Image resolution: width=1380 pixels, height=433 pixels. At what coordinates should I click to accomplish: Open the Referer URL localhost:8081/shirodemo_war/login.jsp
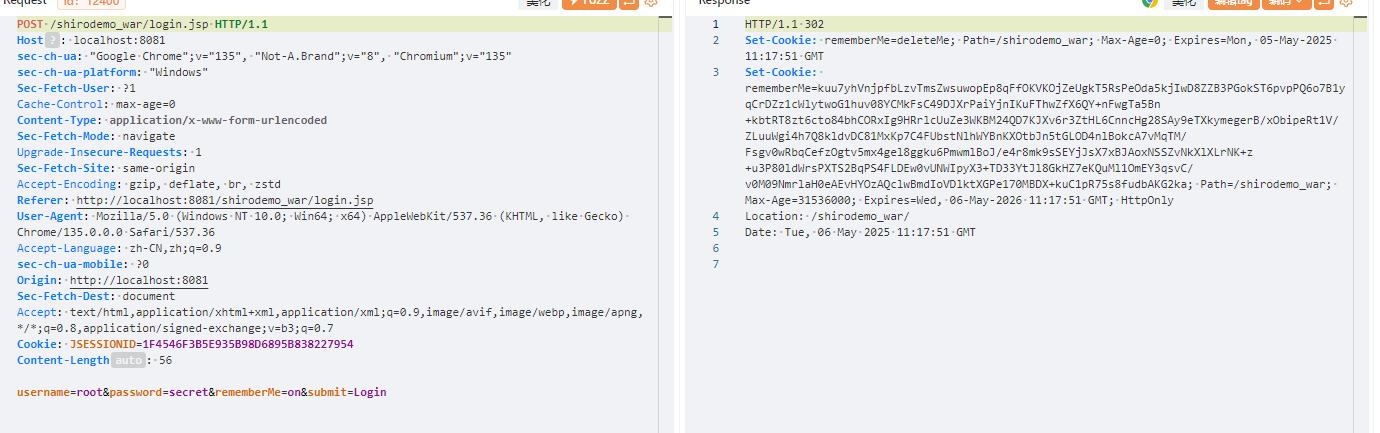click(x=225, y=200)
